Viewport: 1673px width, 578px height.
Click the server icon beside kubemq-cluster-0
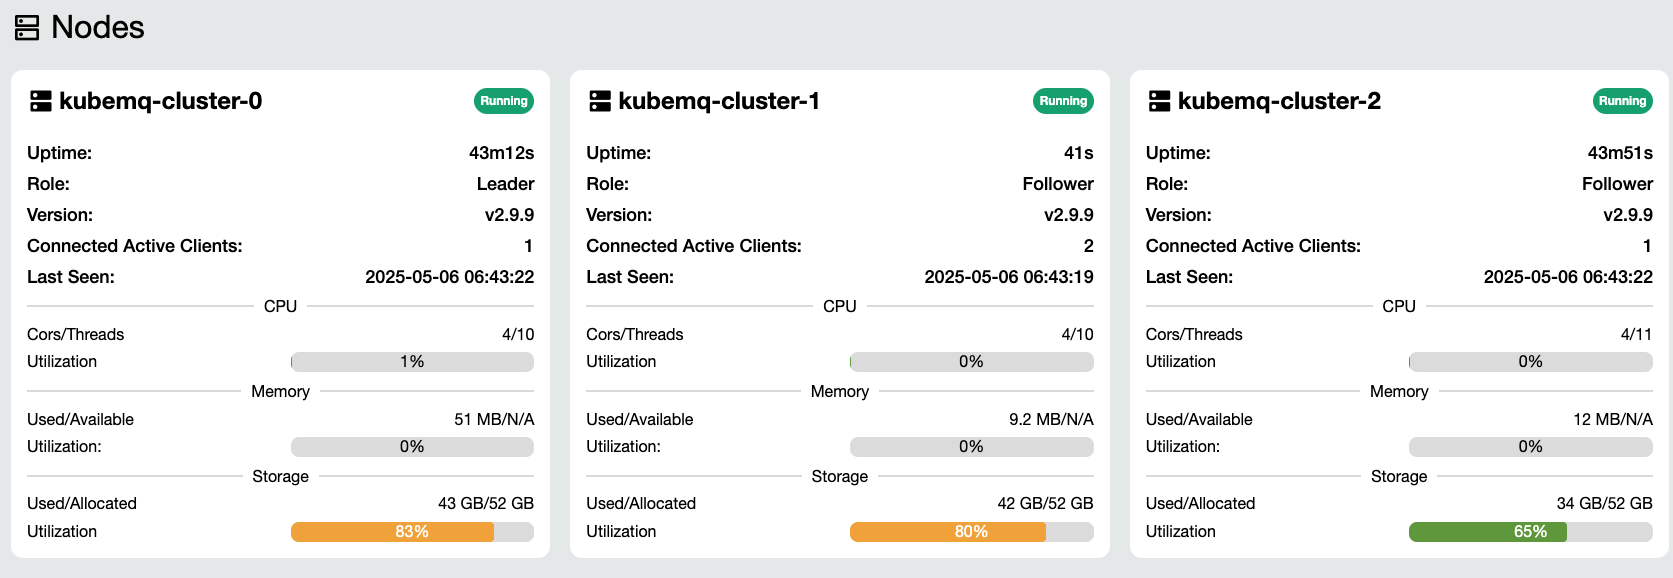click(40, 101)
